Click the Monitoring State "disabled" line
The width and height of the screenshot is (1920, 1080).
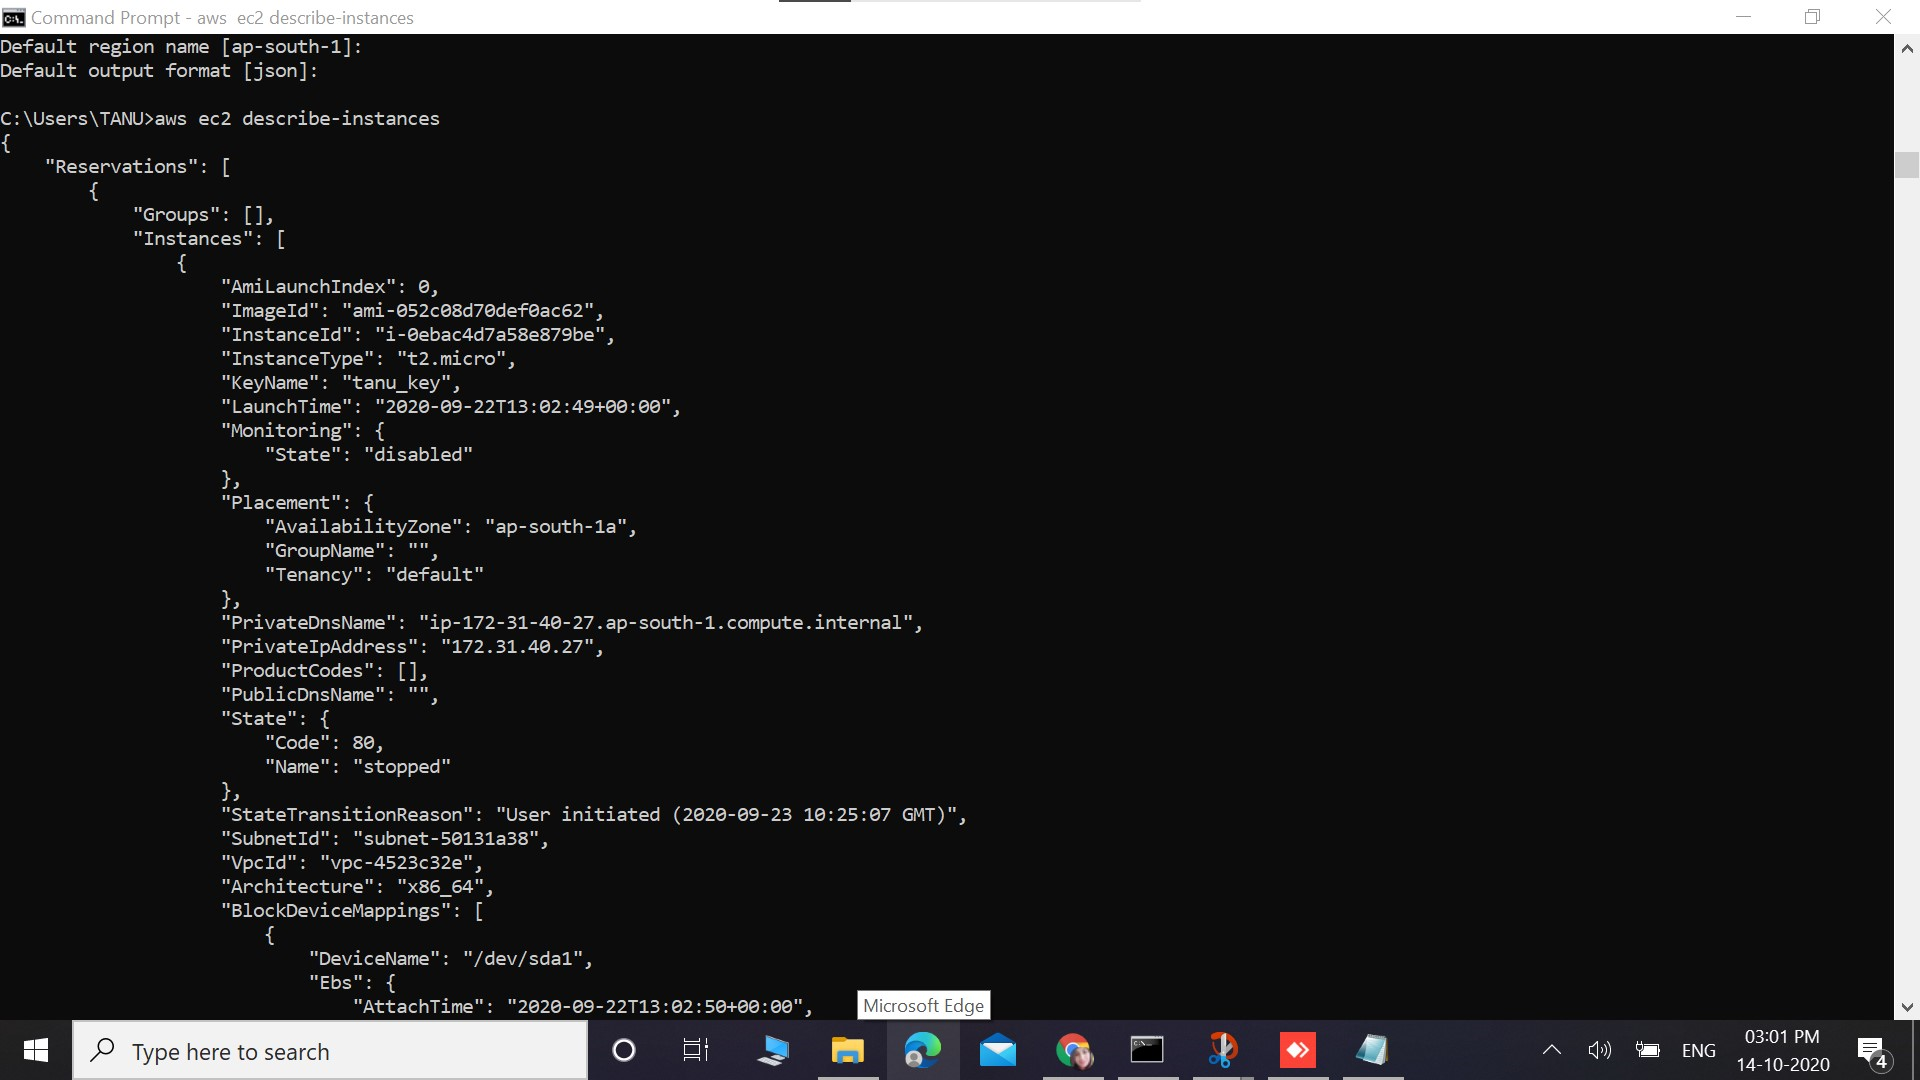pyautogui.click(x=369, y=455)
